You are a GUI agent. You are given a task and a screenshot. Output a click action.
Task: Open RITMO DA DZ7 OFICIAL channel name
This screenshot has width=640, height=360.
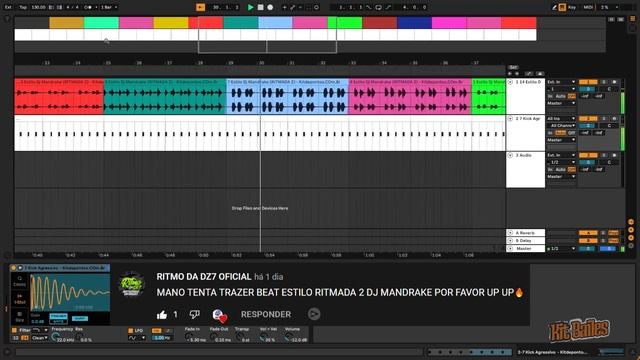(204, 277)
